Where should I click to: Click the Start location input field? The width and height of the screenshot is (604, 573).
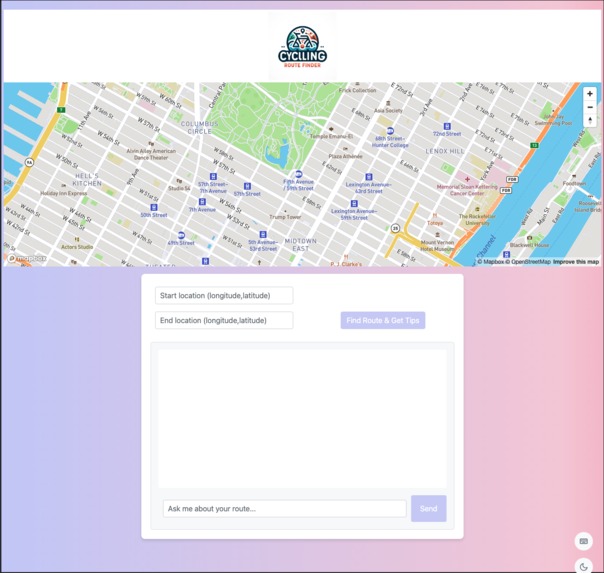(224, 295)
